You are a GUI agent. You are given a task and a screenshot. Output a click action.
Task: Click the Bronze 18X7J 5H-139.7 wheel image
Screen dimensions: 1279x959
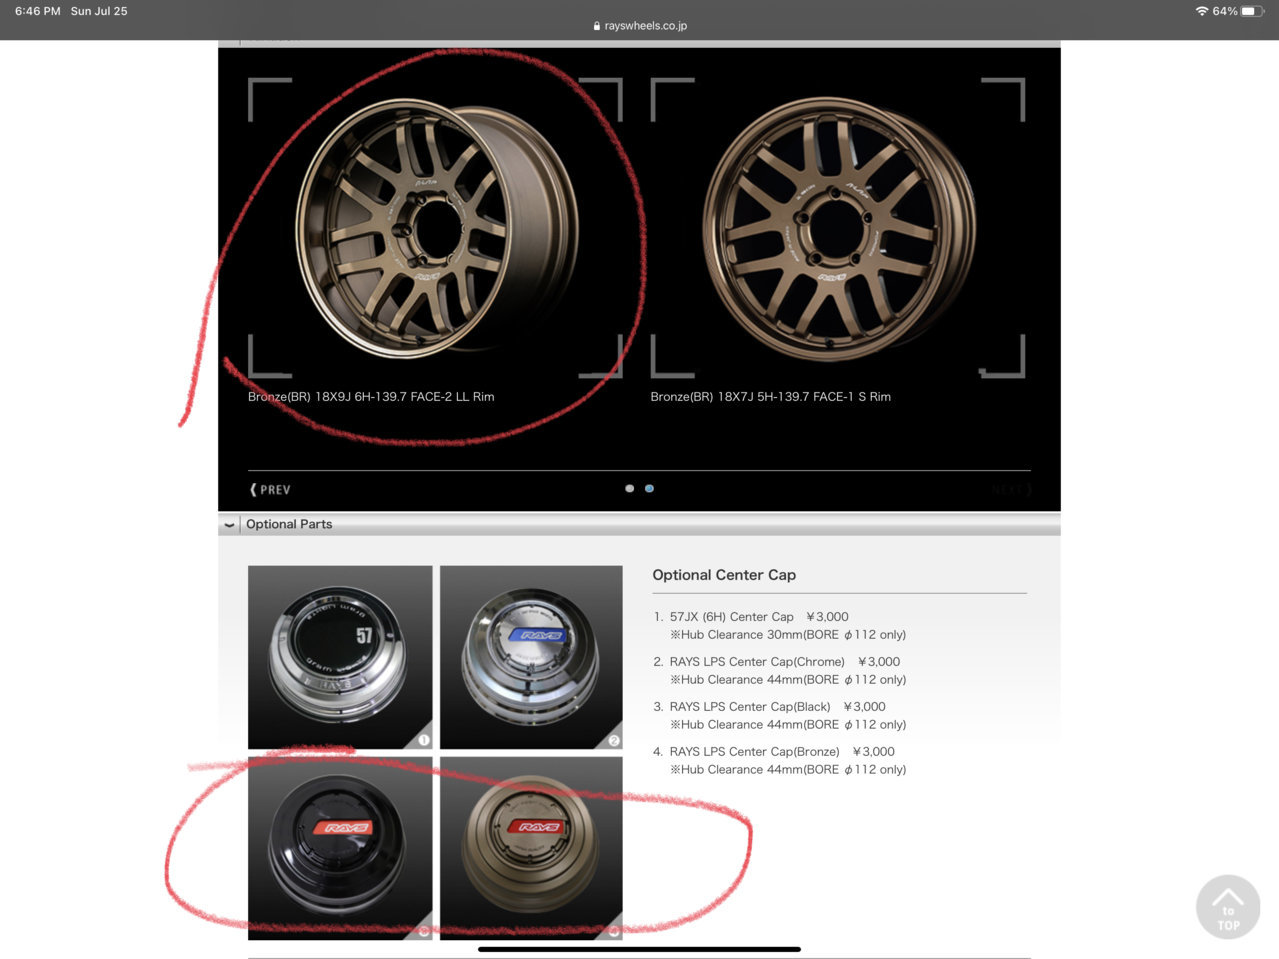838,228
